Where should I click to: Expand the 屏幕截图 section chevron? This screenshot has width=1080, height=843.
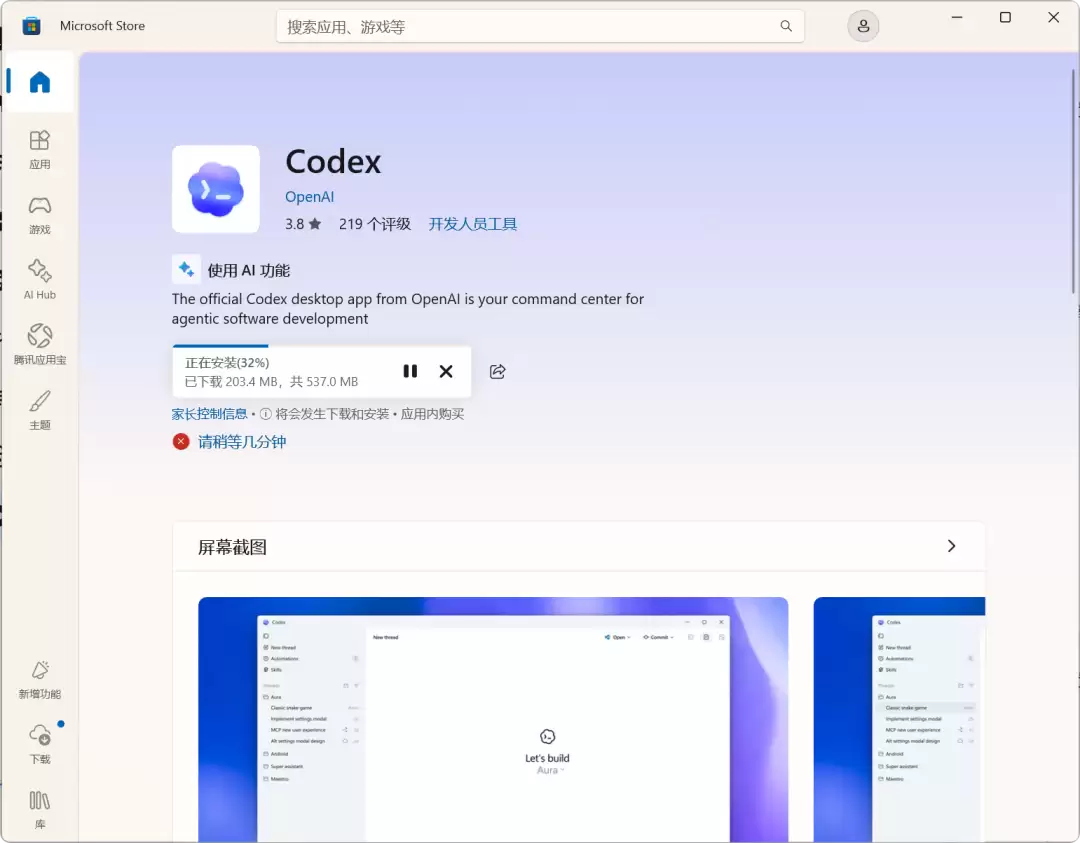[x=951, y=546]
